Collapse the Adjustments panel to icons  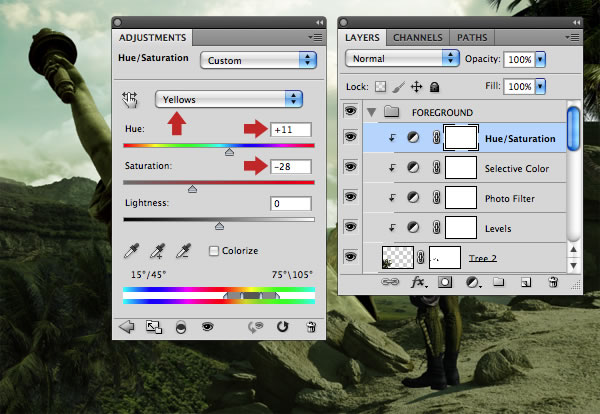click(319, 23)
